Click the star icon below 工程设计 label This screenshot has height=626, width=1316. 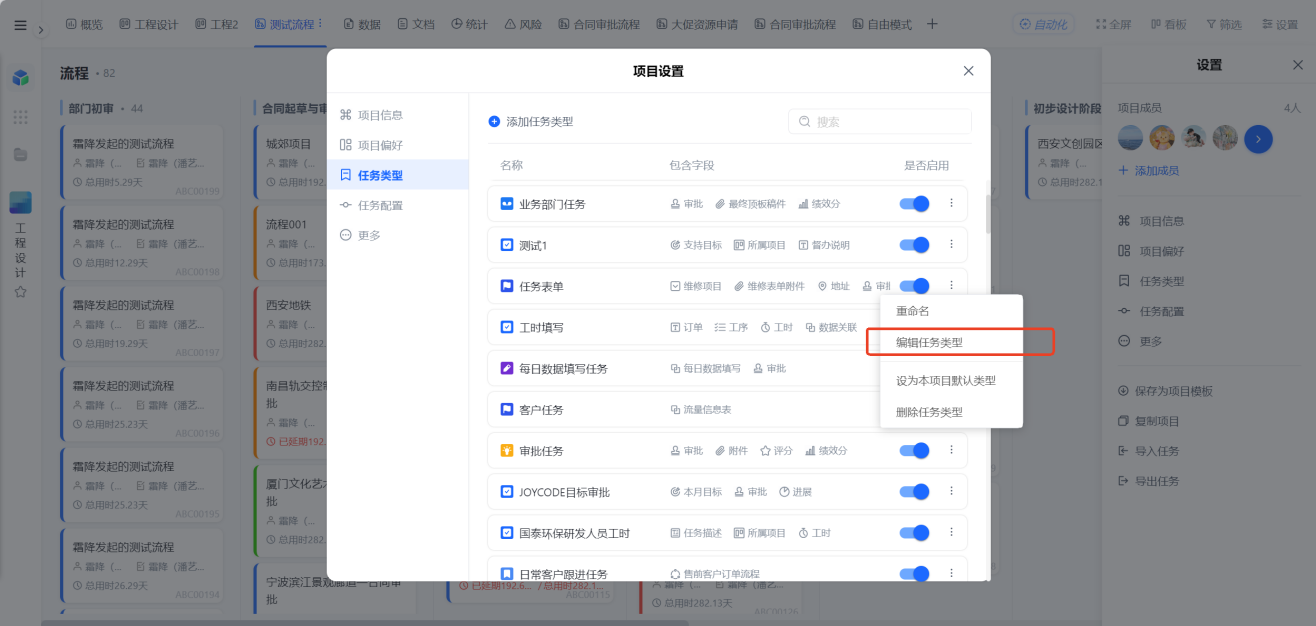point(20,292)
